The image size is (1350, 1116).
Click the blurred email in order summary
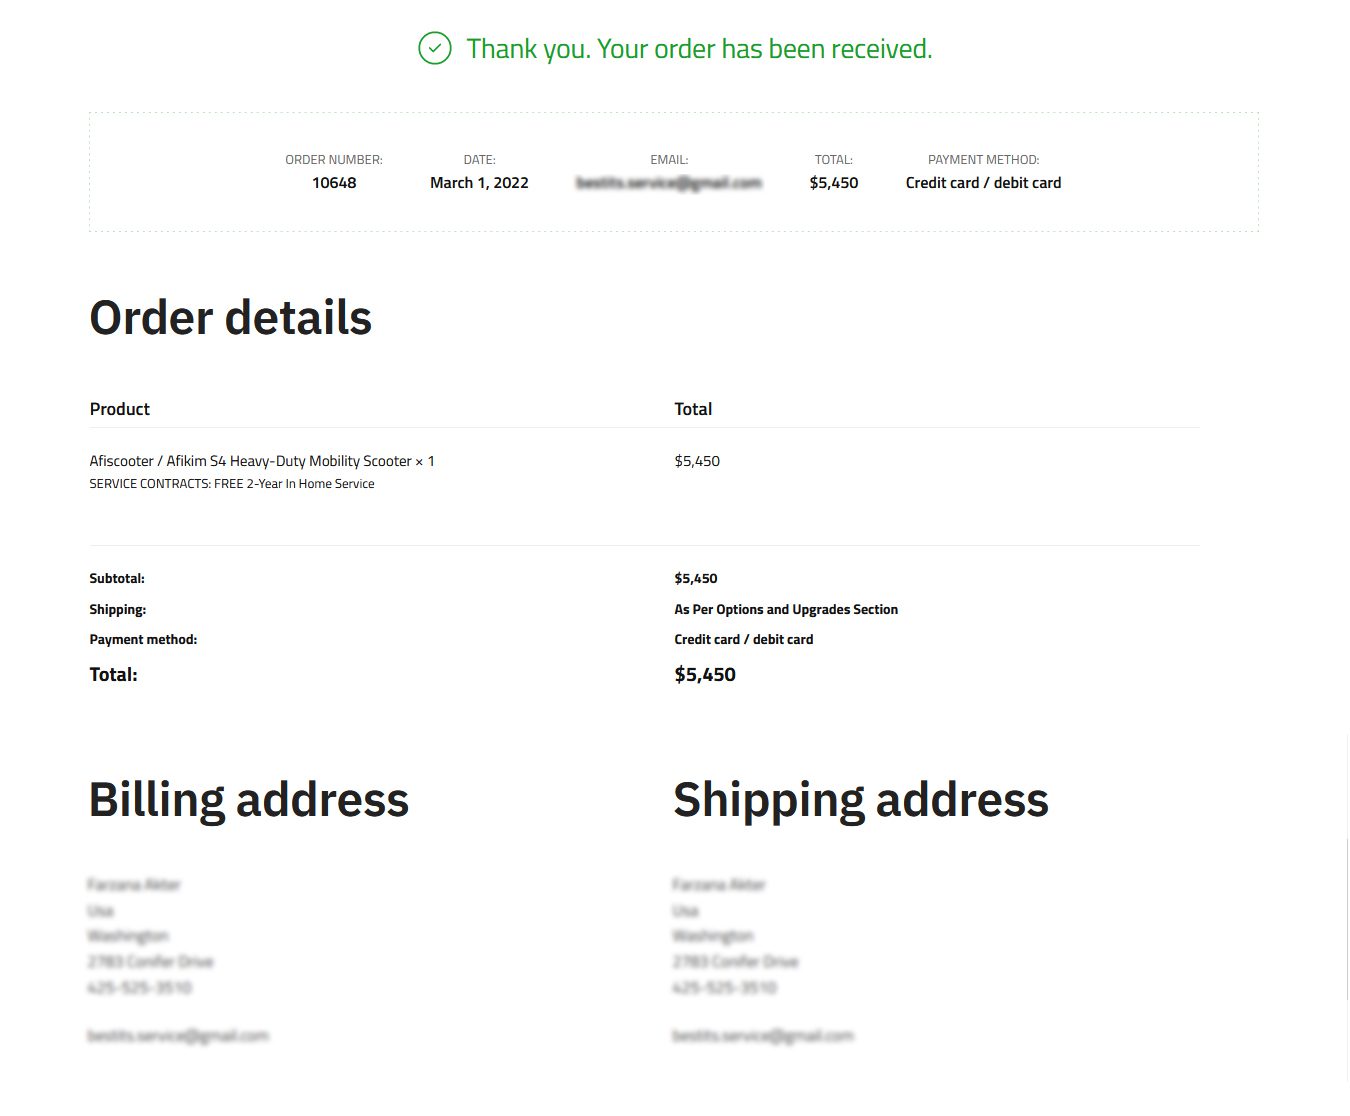(x=669, y=183)
